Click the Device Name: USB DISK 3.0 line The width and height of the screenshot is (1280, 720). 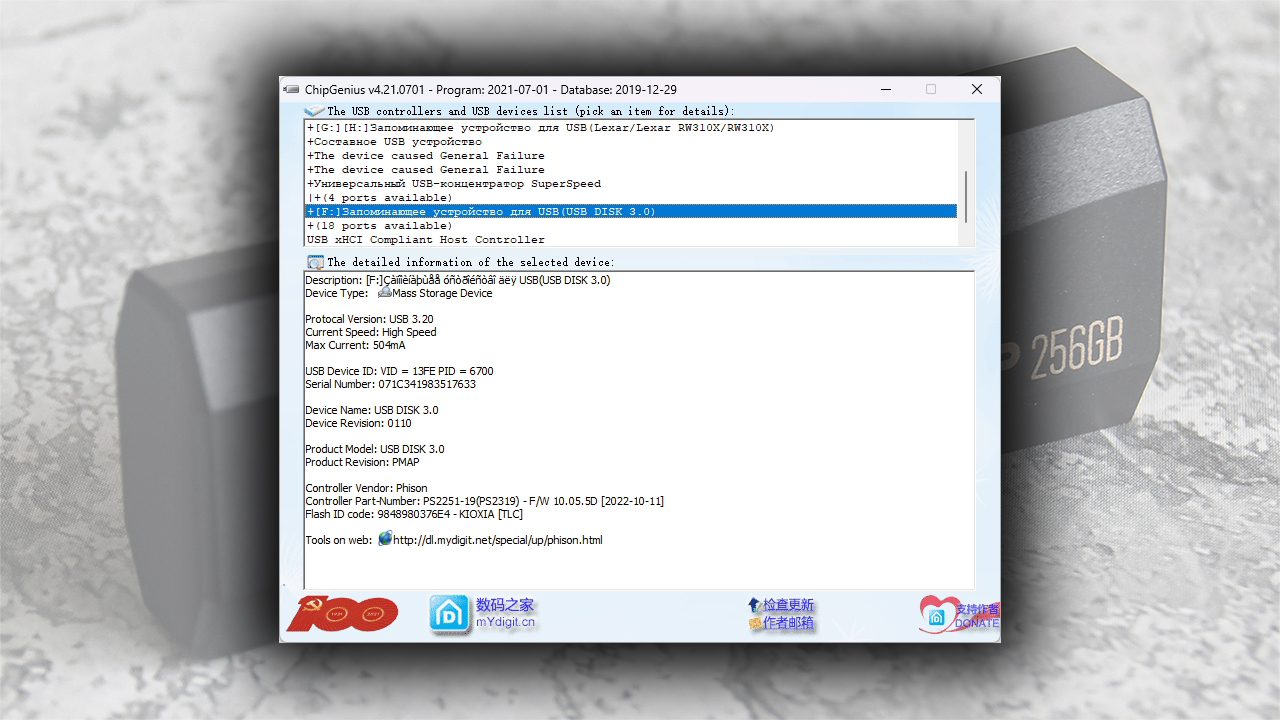point(371,410)
